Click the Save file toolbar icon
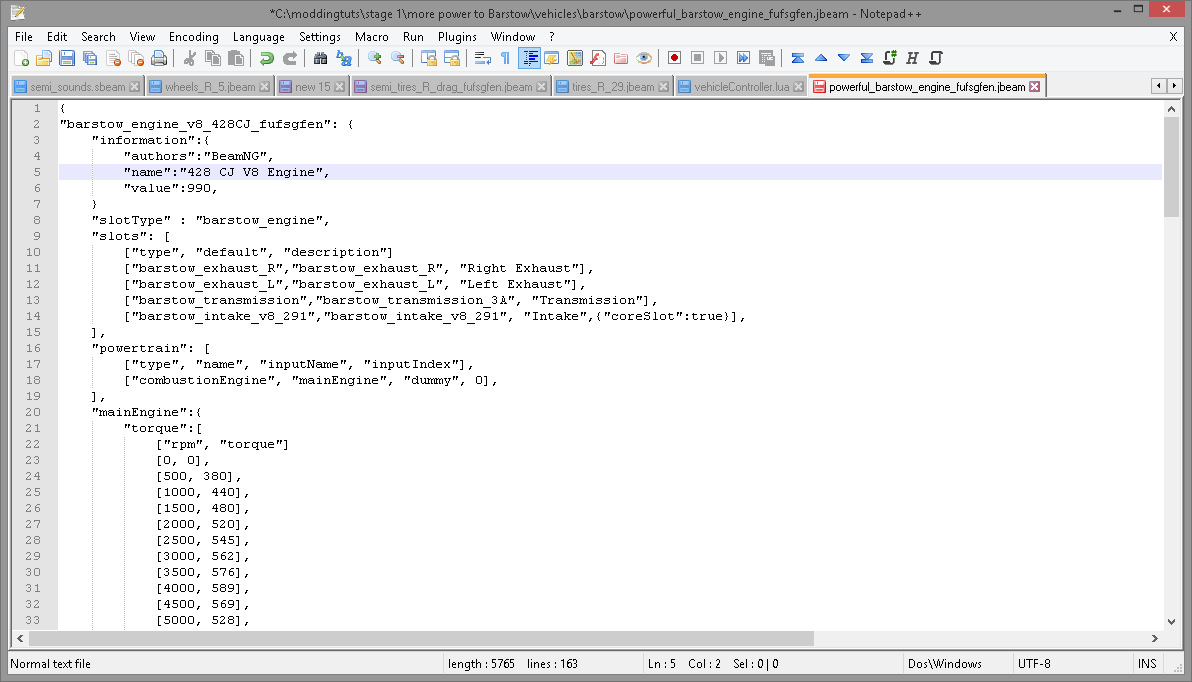This screenshot has width=1192, height=682. tap(67, 59)
